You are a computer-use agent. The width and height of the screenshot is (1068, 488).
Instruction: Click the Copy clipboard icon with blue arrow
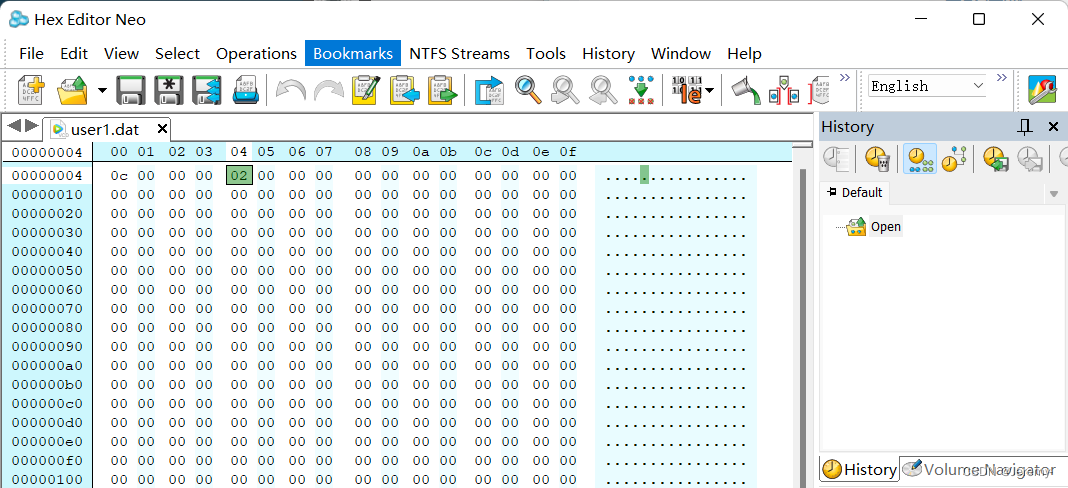404,89
